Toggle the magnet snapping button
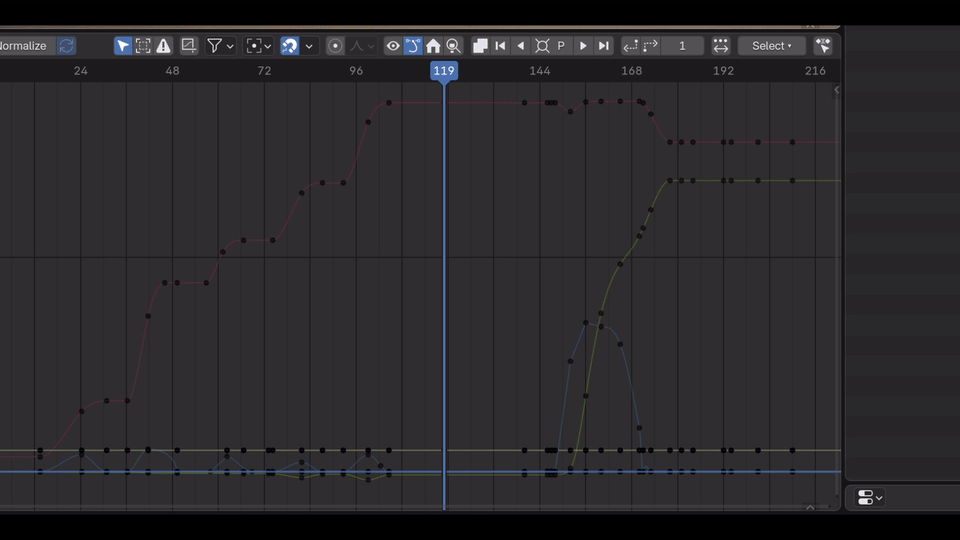Viewport: 960px width, 540px height. 290,46
